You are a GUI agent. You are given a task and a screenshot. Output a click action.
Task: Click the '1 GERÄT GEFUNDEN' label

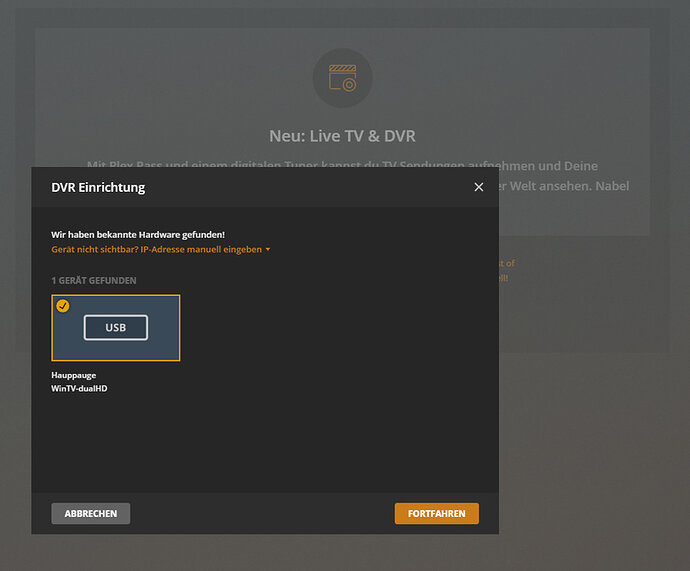coord(94,281)
